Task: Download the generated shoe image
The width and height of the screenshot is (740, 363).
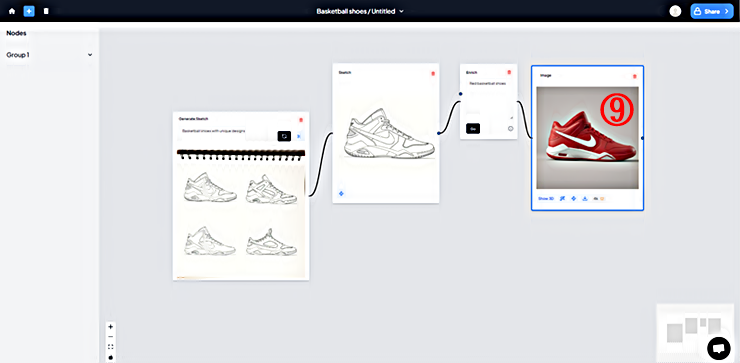Action: coord(585,199)
